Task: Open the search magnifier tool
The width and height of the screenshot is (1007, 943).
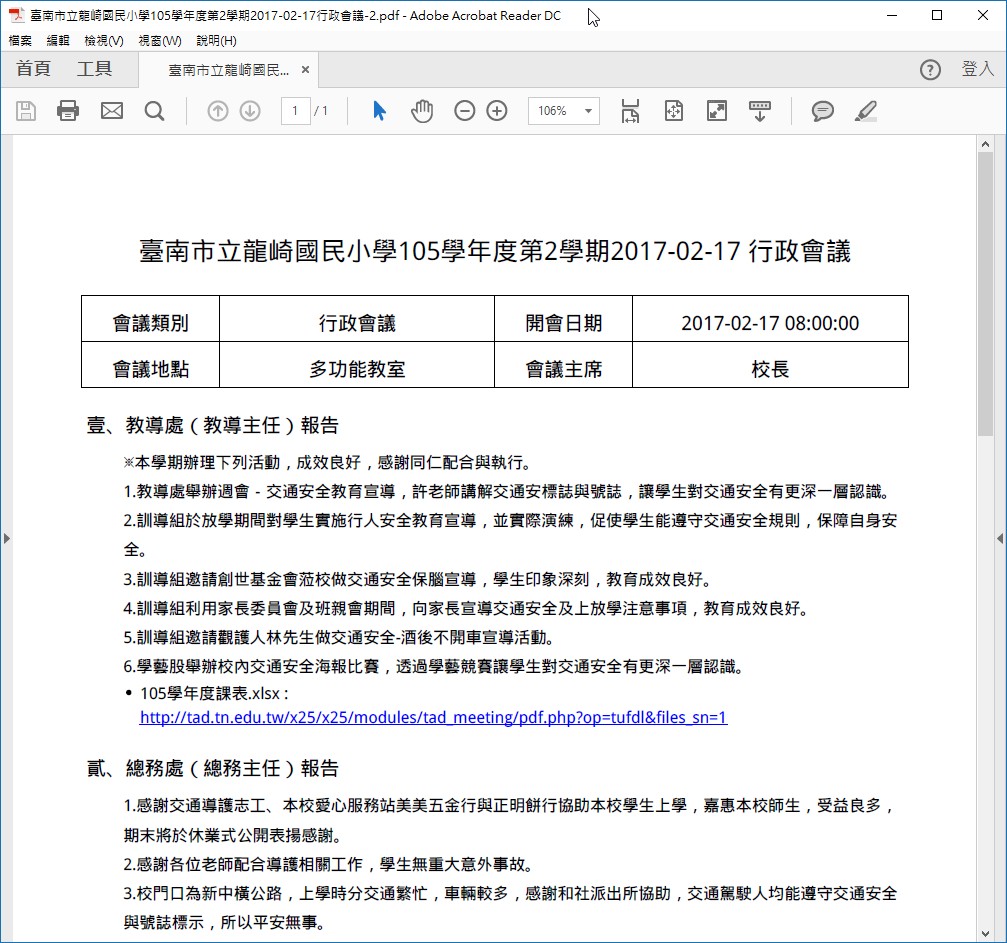Action: click(154, 111)
